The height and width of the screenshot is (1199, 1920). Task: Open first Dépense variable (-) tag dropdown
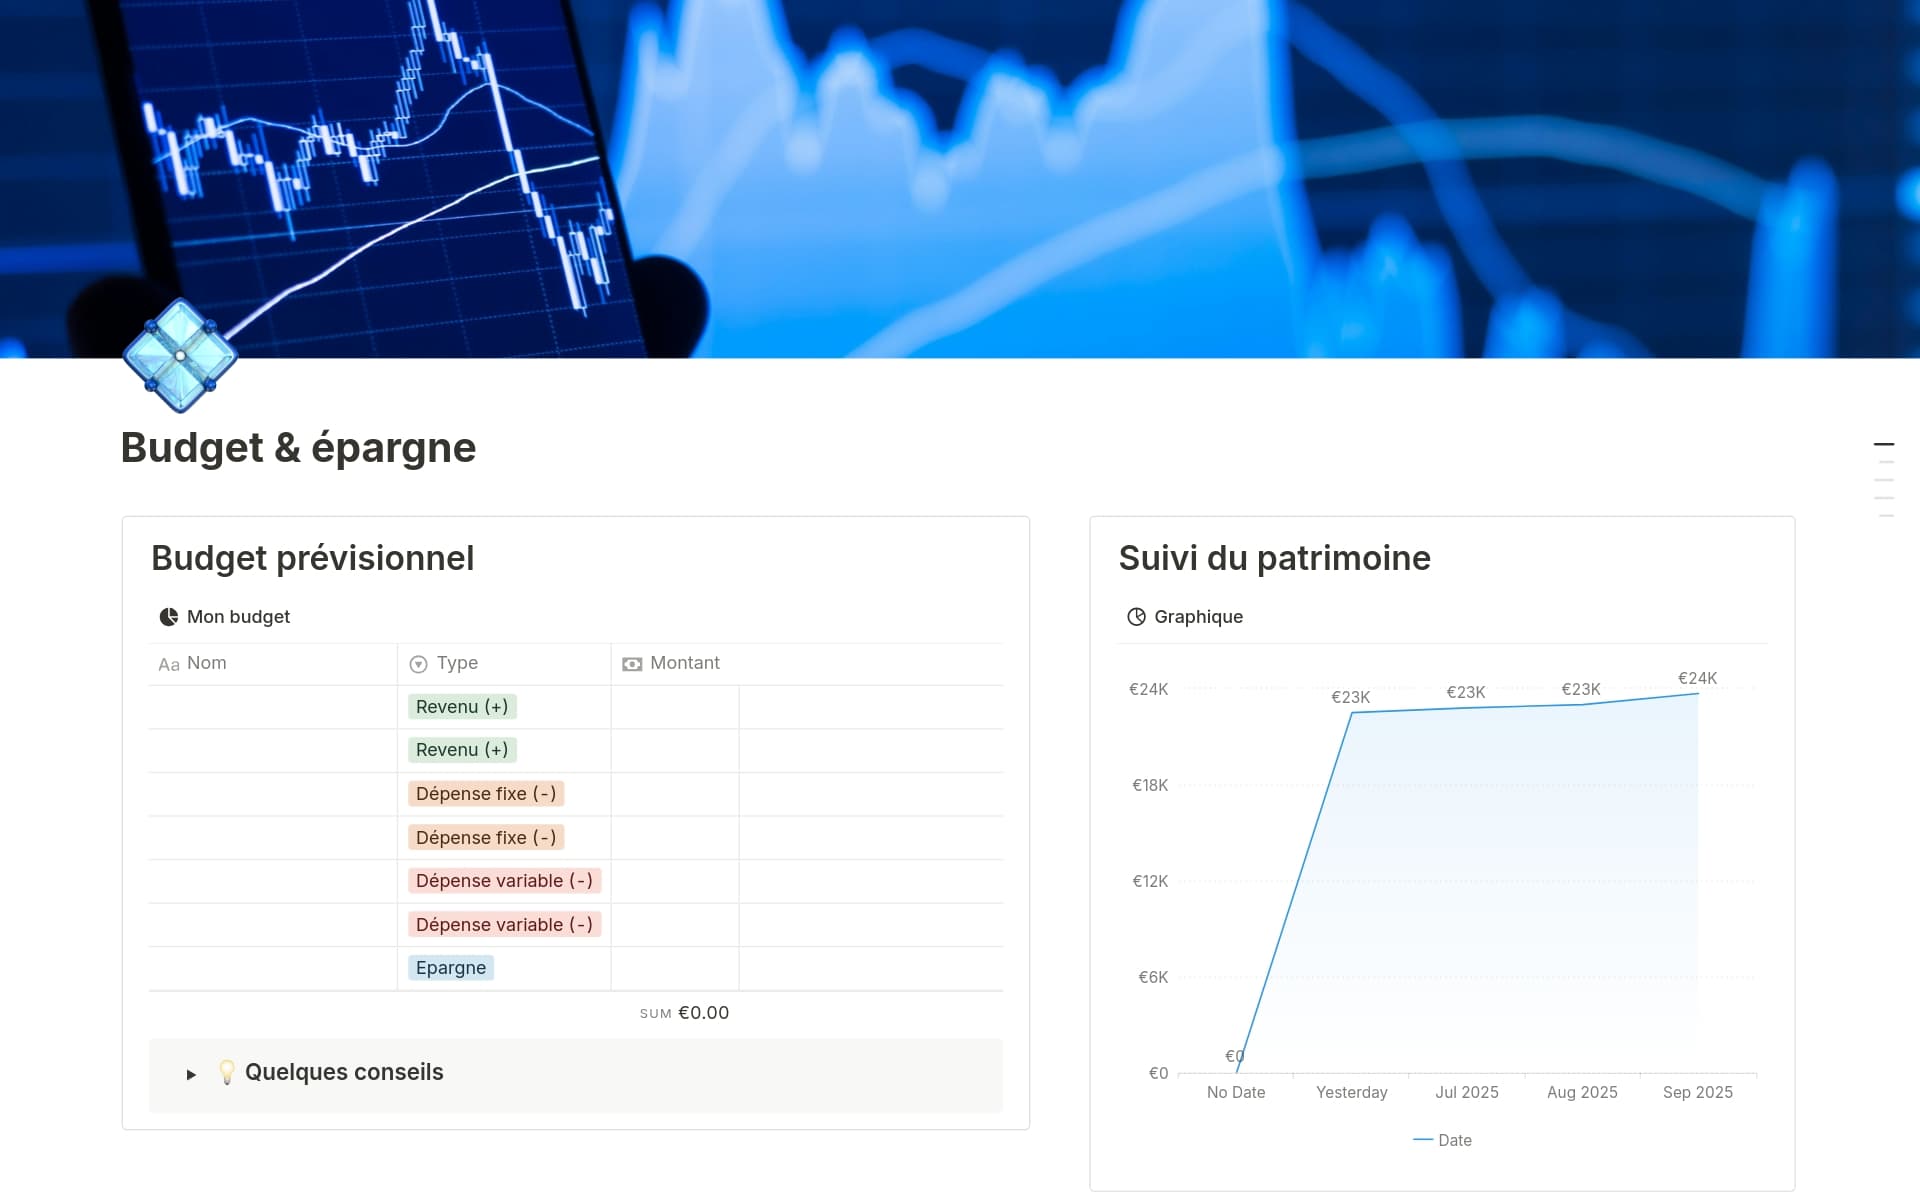[x=503, y=881]
